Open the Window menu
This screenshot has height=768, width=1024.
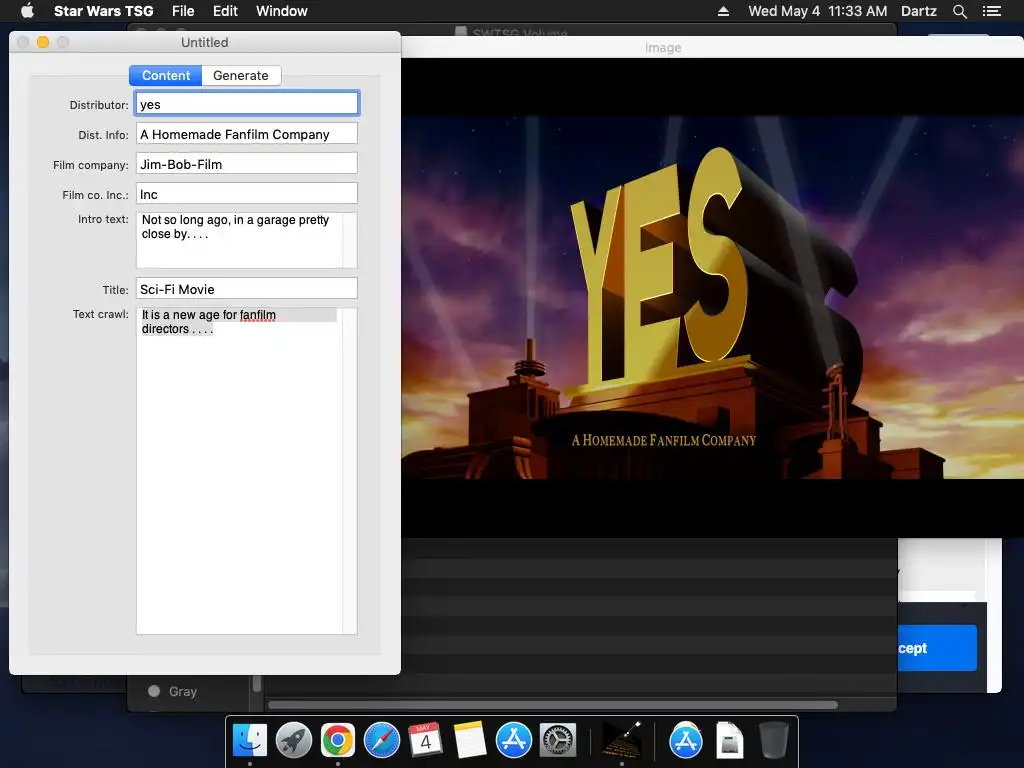pyautogui.click(x=281, y=11)
